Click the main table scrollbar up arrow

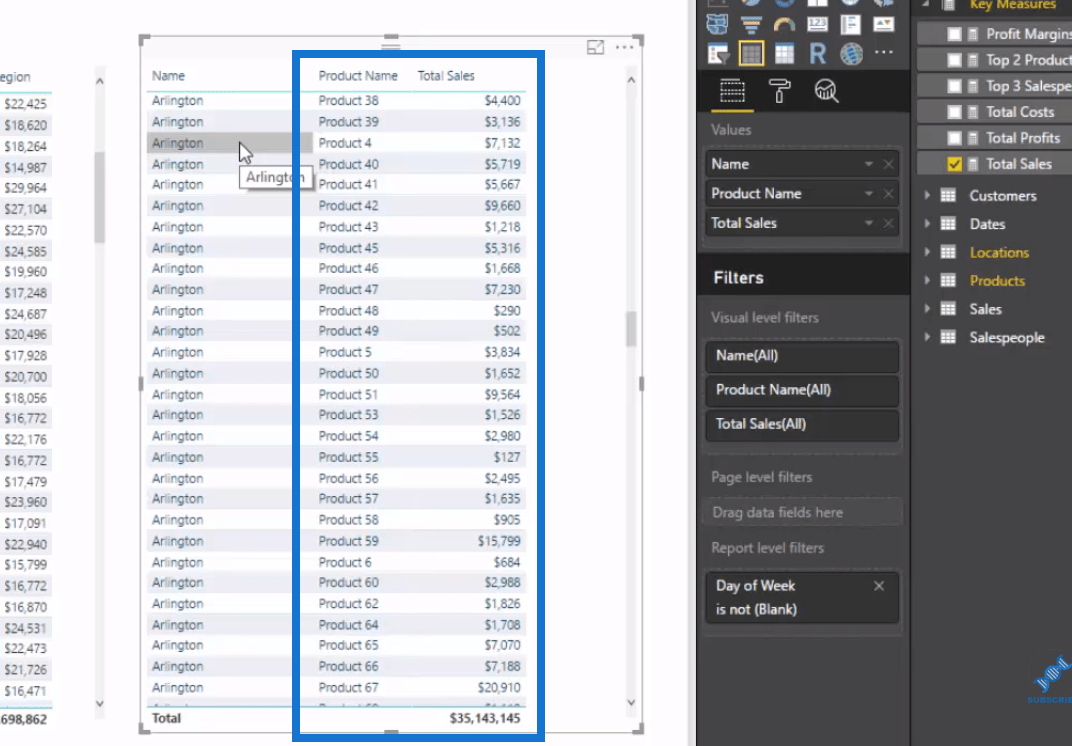(x=631, y=80)
